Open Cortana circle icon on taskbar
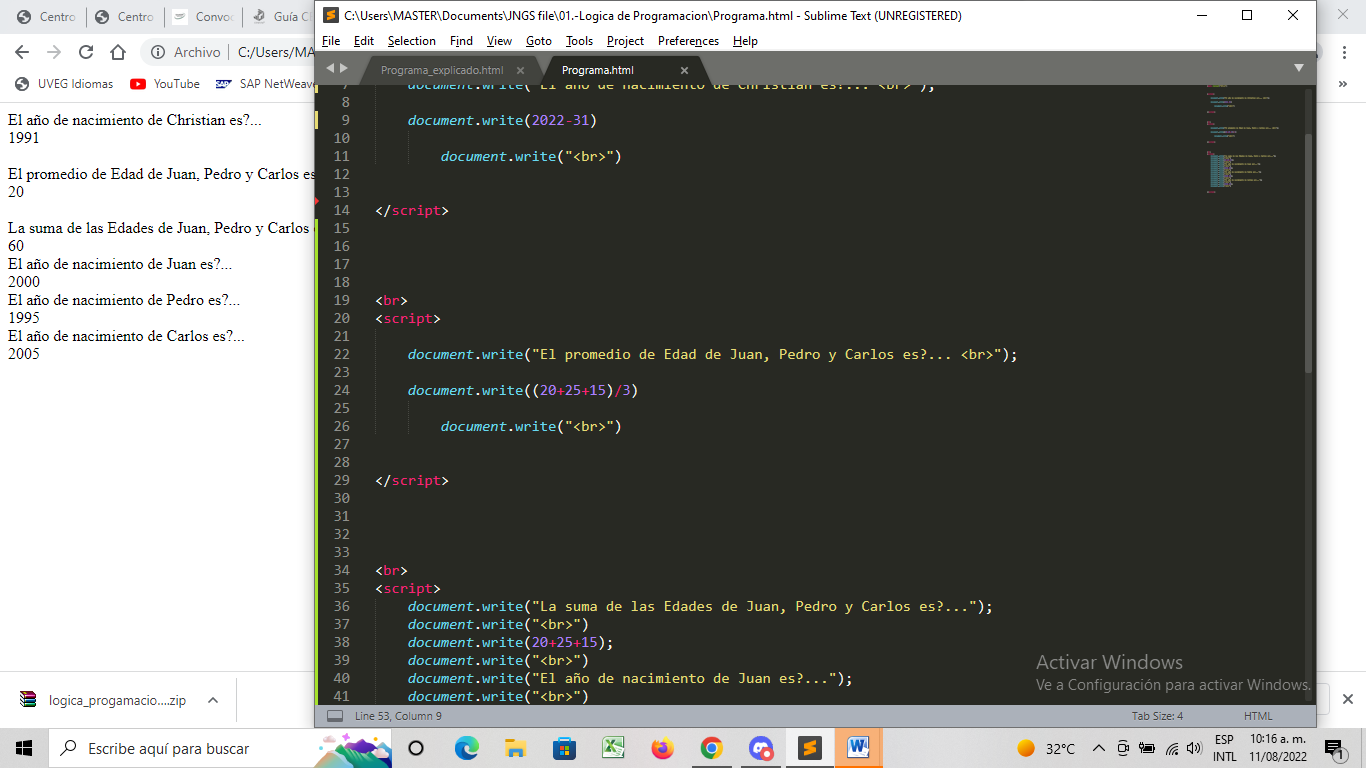Image resolution: width=1366 pixels, height=768 pixels. pyautogui.click(x=416, y=748)
